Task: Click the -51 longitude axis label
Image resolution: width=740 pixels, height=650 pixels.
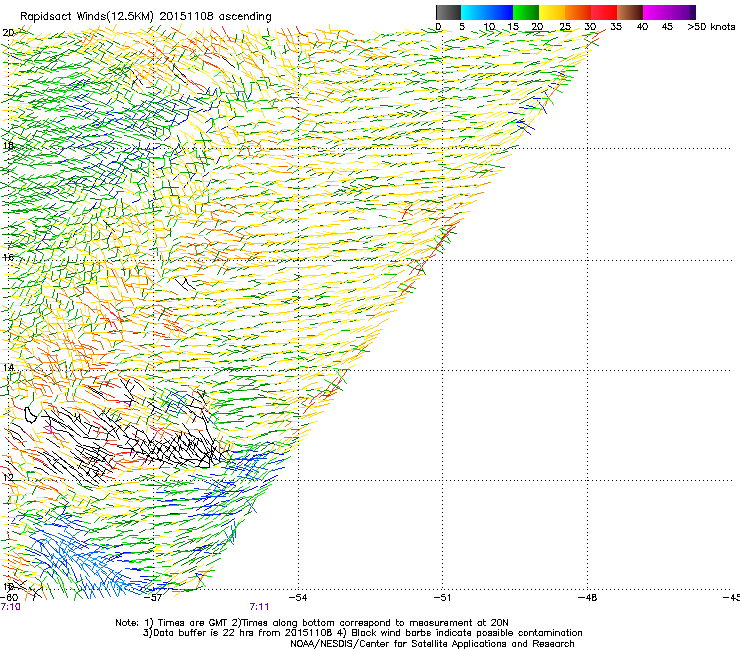Action: [x=443, y=598]
